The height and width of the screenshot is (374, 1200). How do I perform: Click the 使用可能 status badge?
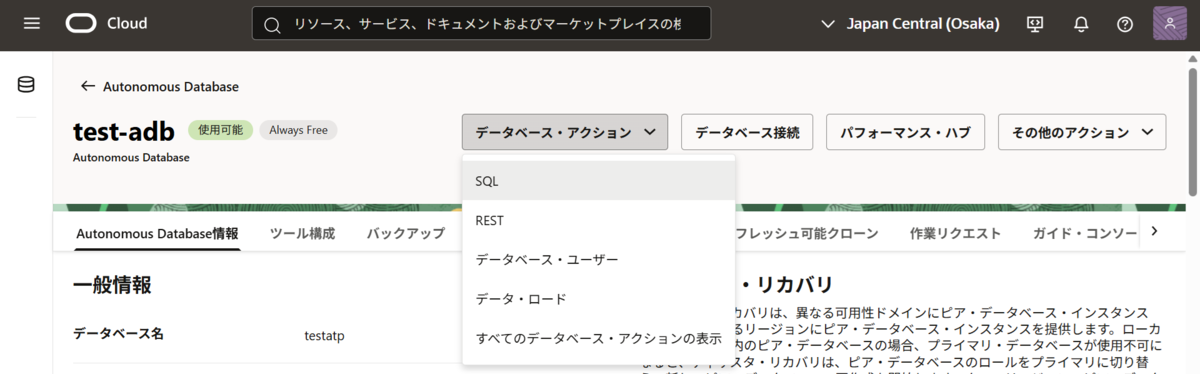[220, 130]
